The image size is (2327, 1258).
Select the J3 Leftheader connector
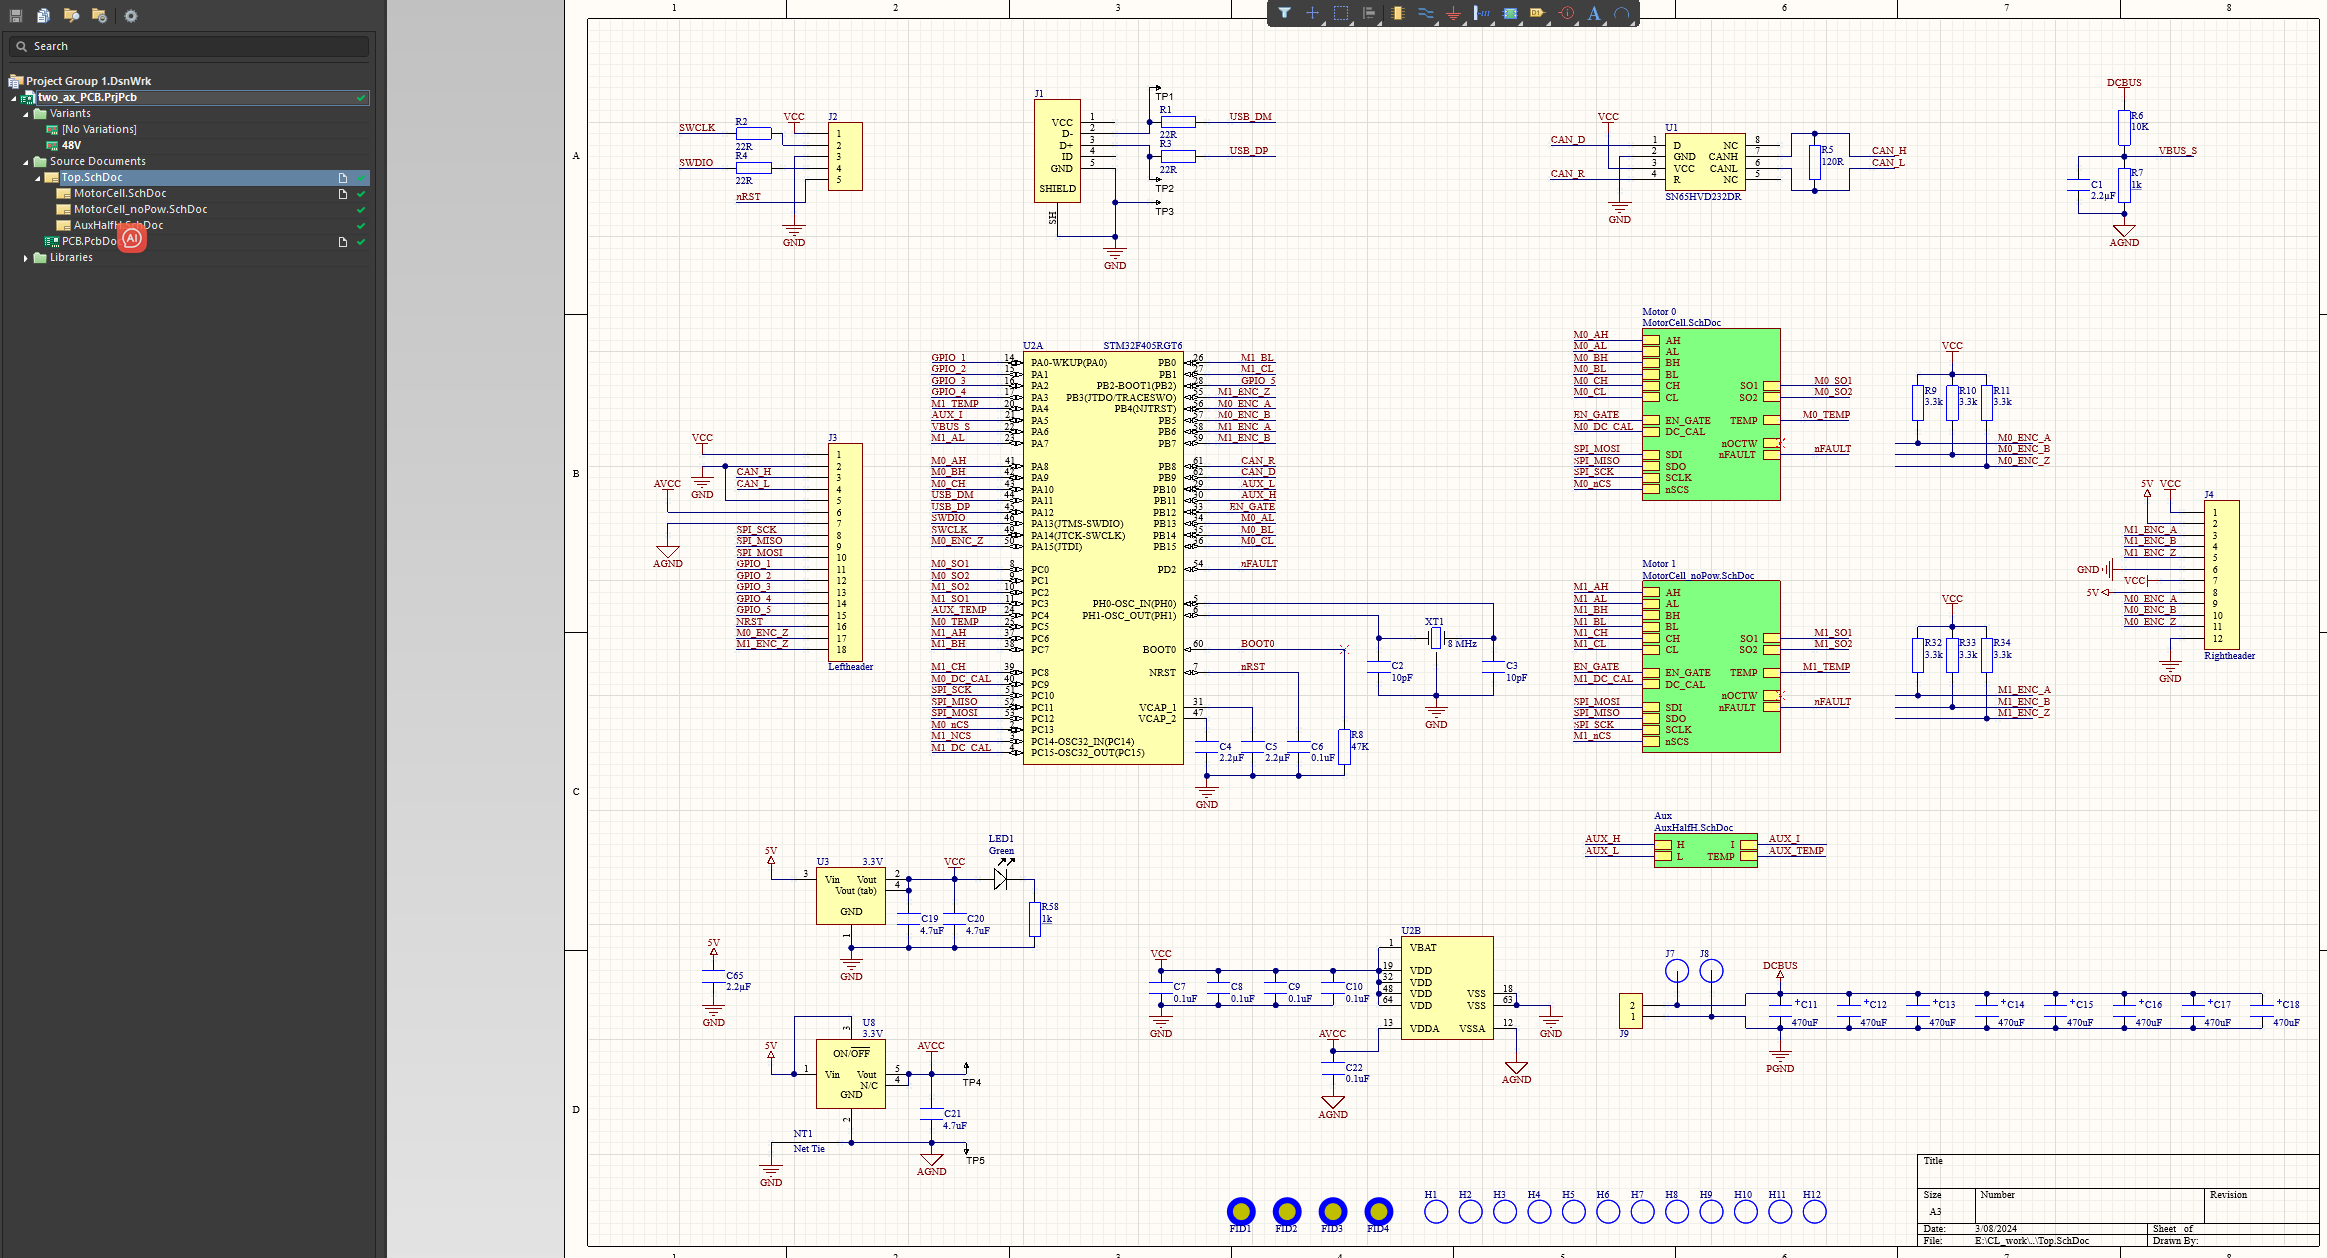[x=847, y=552]
